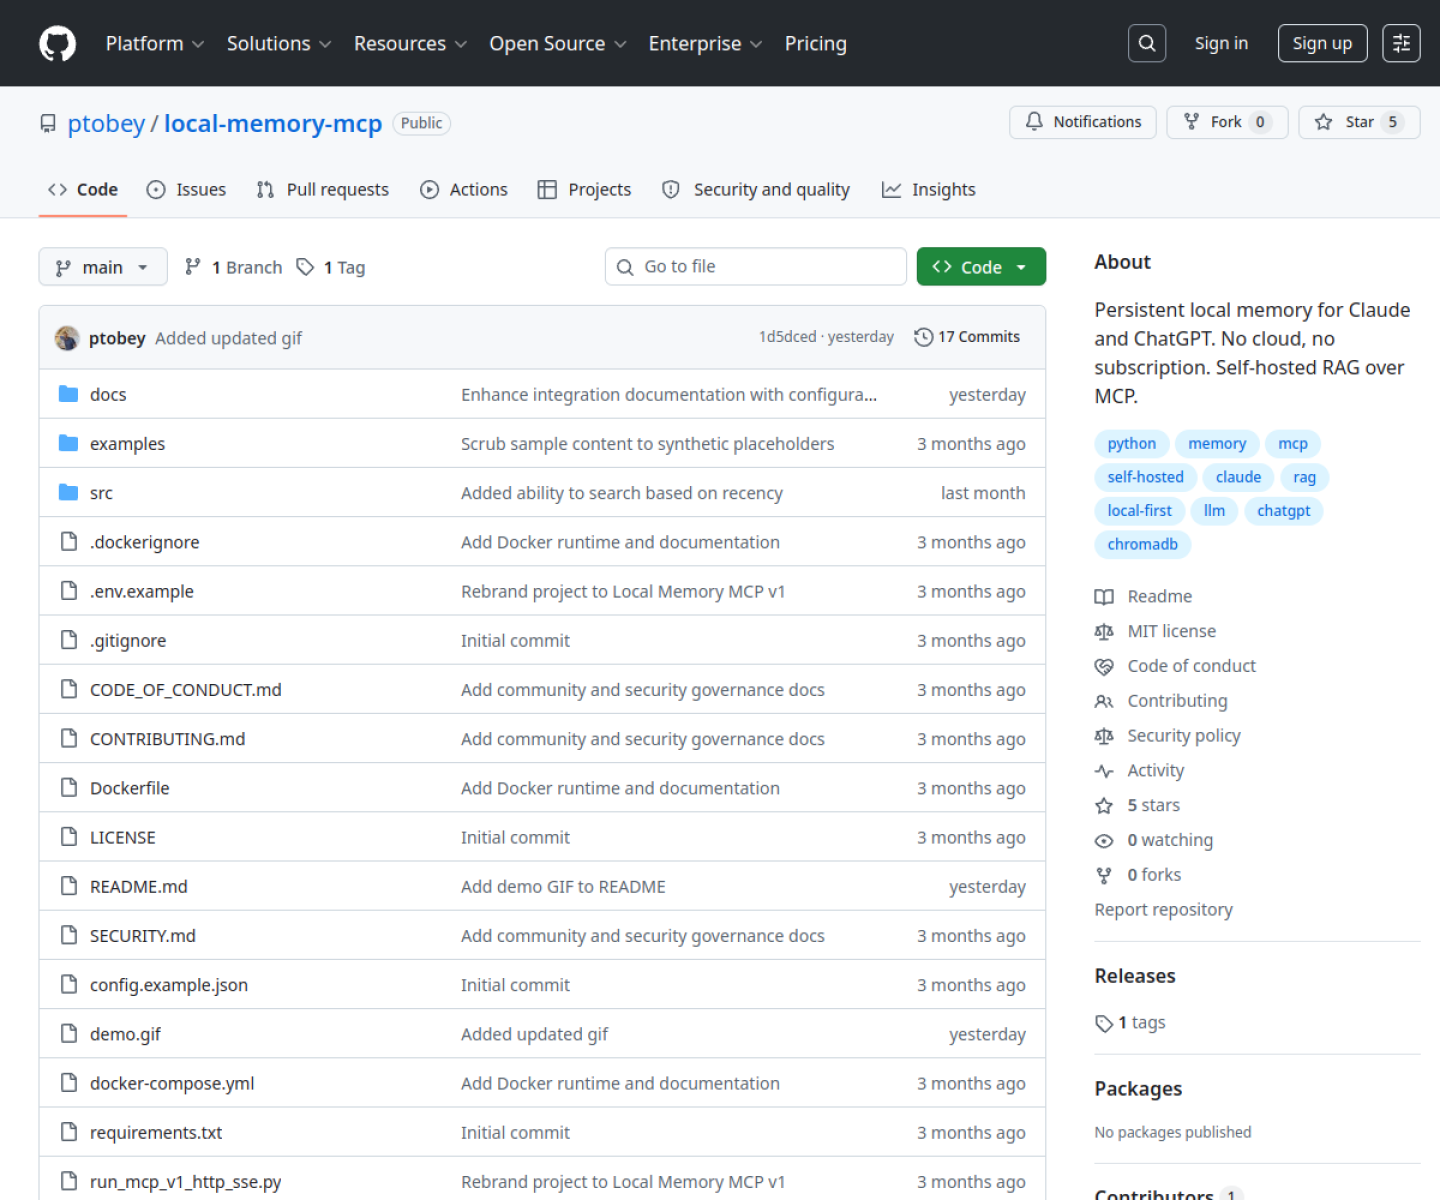Image resolution: width=1440 pixels, height=1200 pixels.
Task: Expand the Platform menu
Action: 155,44
